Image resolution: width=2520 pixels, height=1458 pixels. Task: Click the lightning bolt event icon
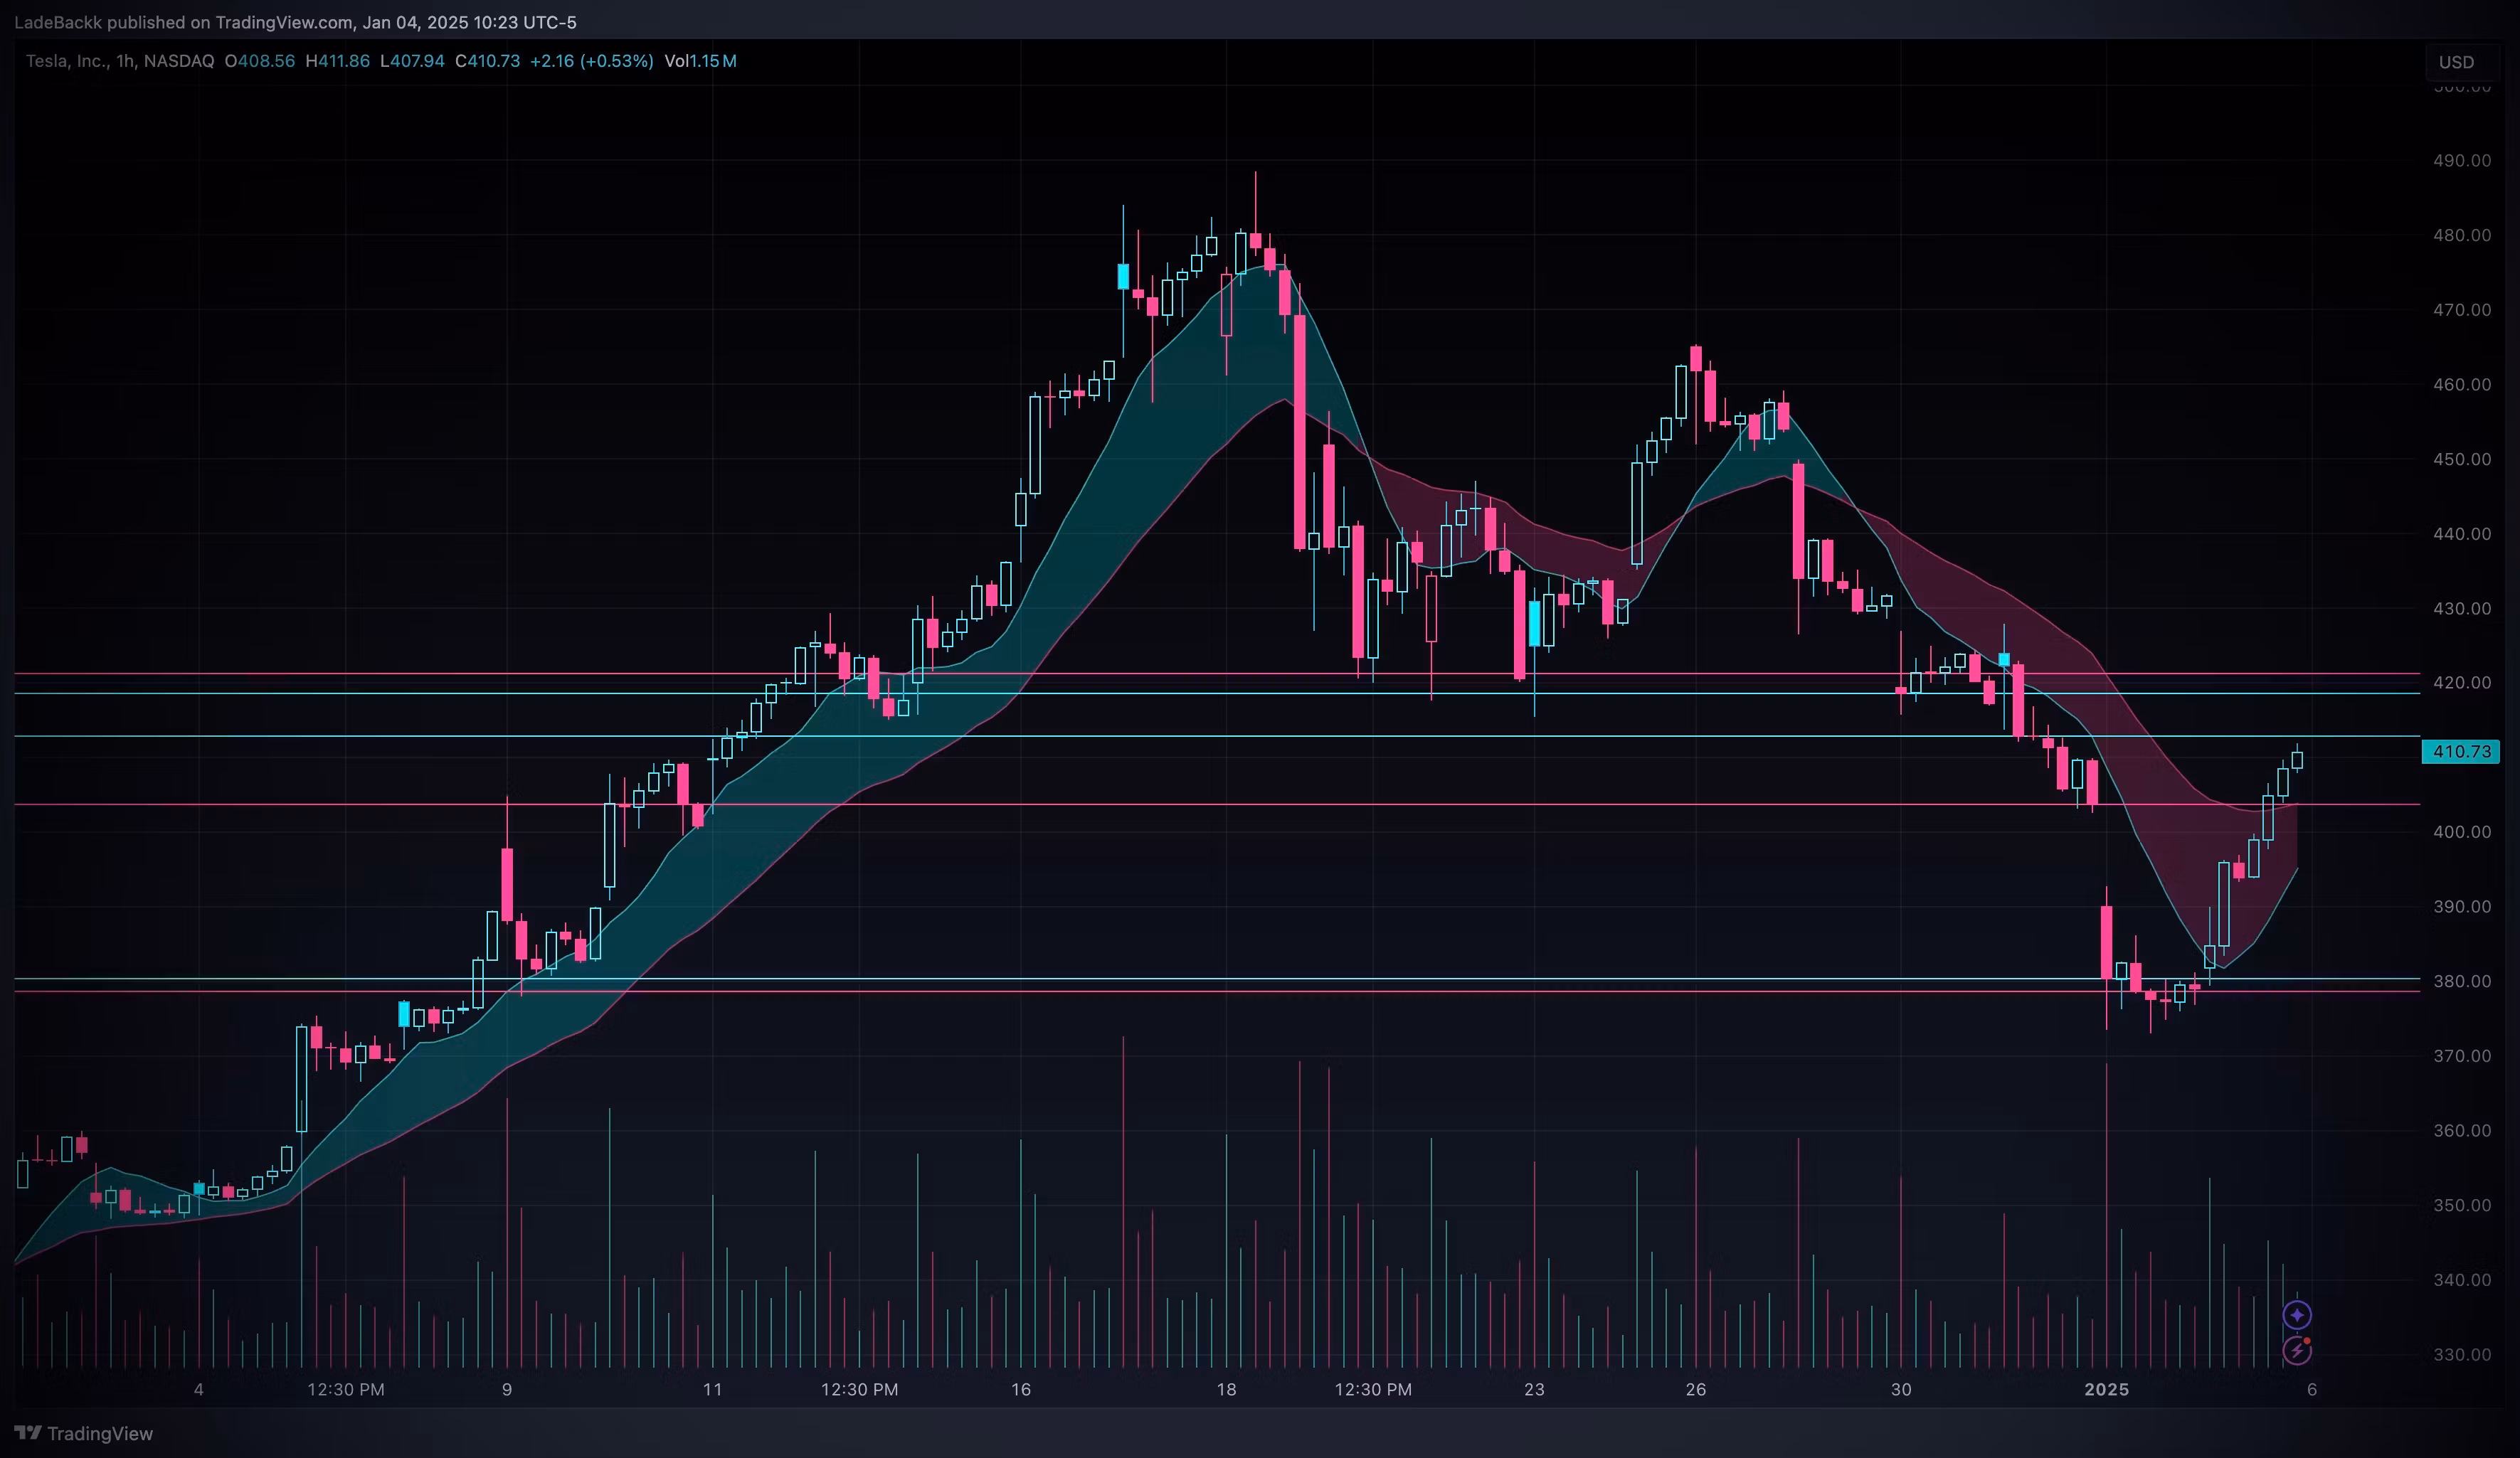[x=2297, y=1351]
